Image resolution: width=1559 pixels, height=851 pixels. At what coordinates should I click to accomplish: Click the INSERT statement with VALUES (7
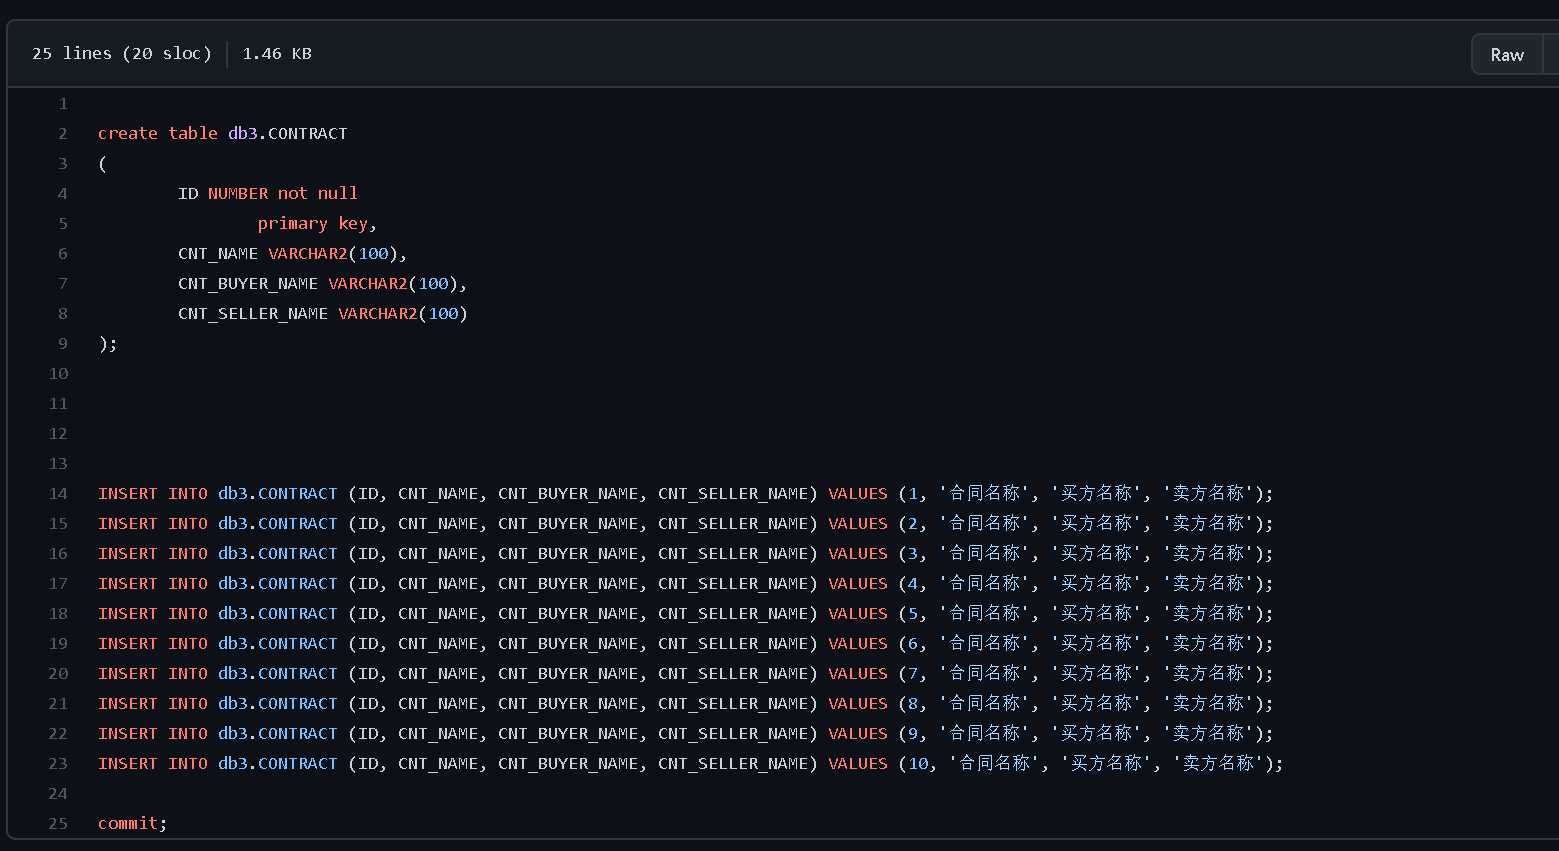[x=686, y=674]
